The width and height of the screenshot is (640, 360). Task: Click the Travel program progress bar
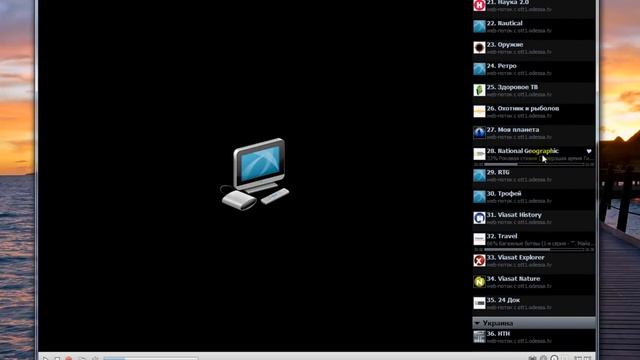click(x=534, y=249)
